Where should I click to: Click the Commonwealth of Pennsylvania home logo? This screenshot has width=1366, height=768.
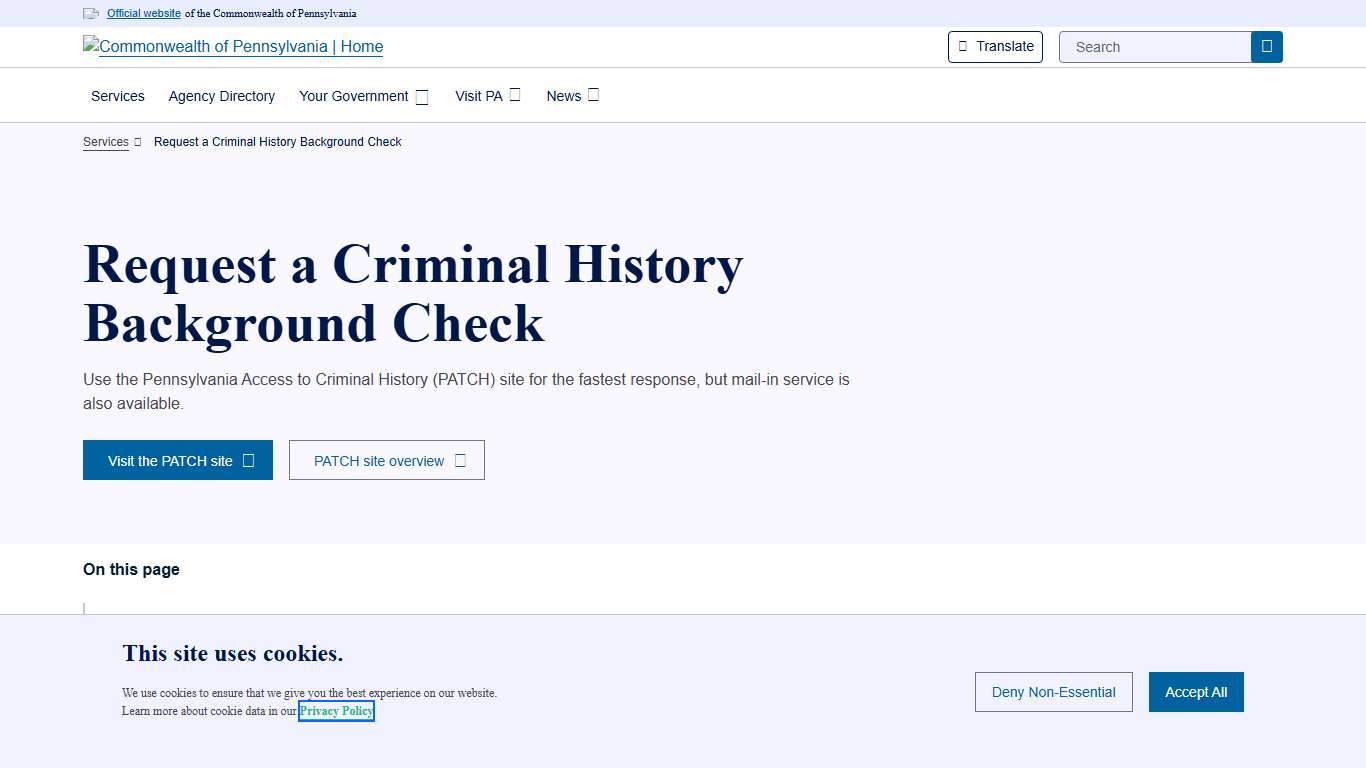[x=232, y=46]
